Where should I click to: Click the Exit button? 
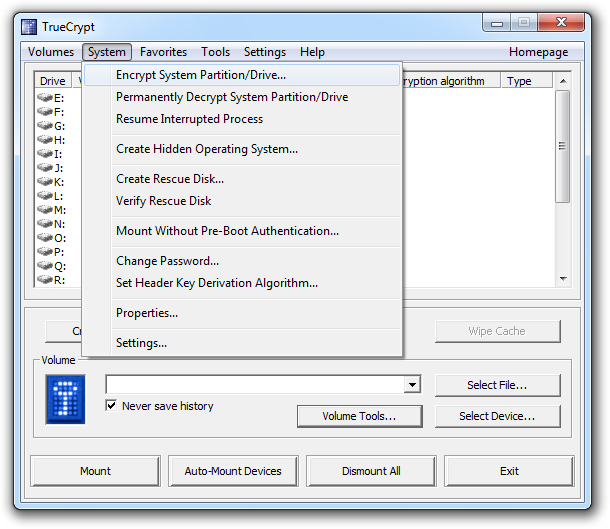pos(509,471)
